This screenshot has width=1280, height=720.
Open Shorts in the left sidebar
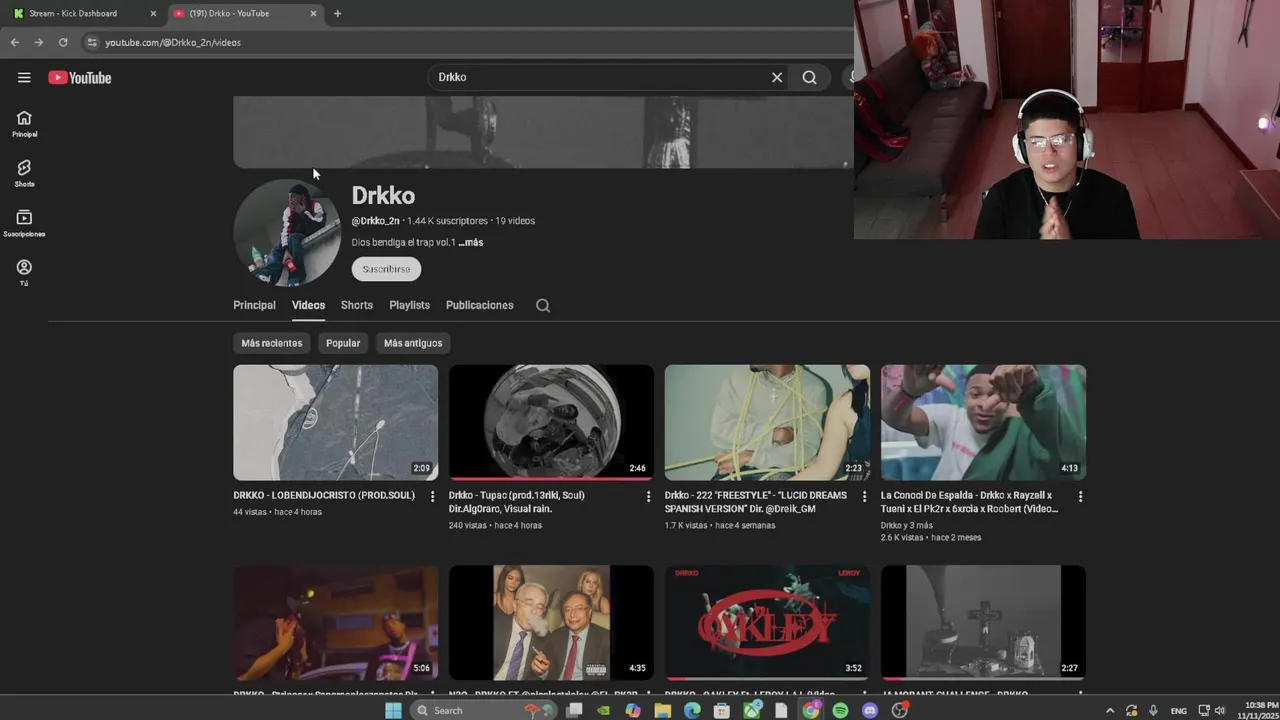tap(24, 174)
